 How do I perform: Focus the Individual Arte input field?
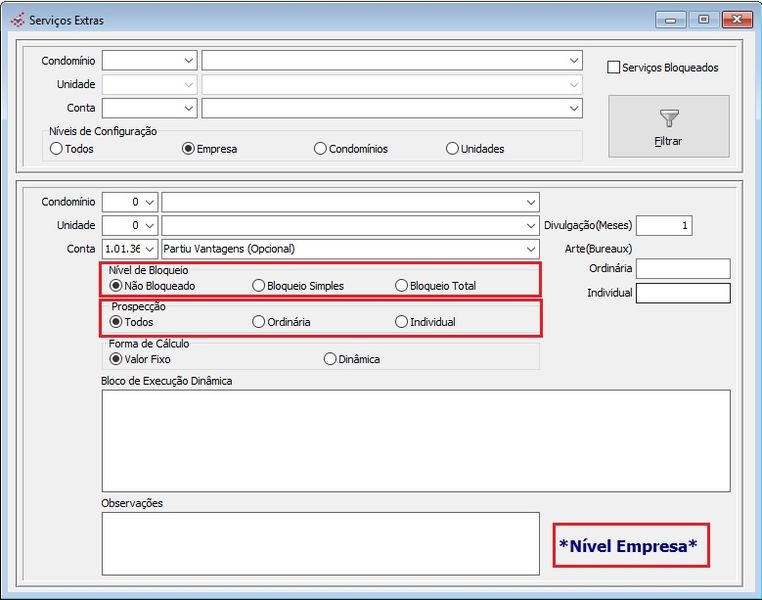pos(683,293)
